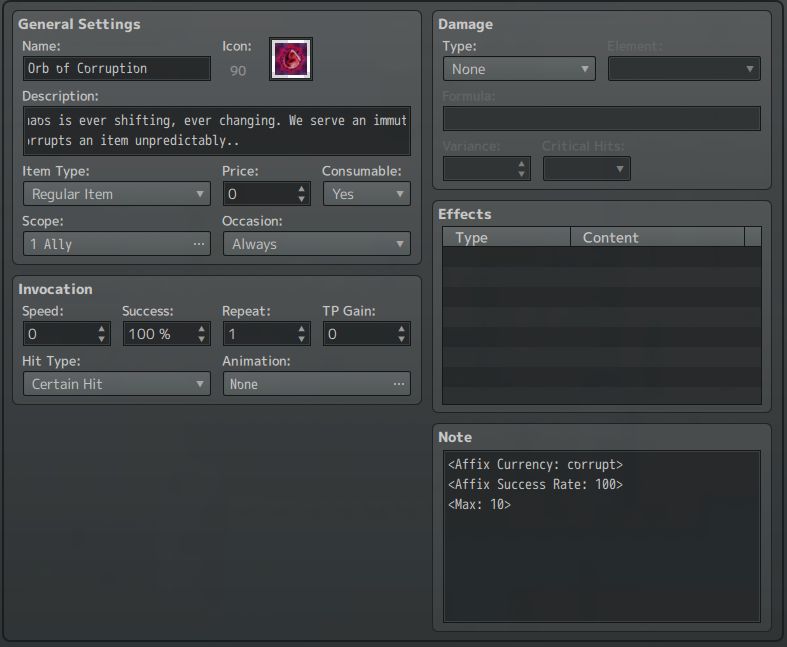The image size is (787, 647).
Task: Increase the Speed value
Action: (x=102, y=328)
